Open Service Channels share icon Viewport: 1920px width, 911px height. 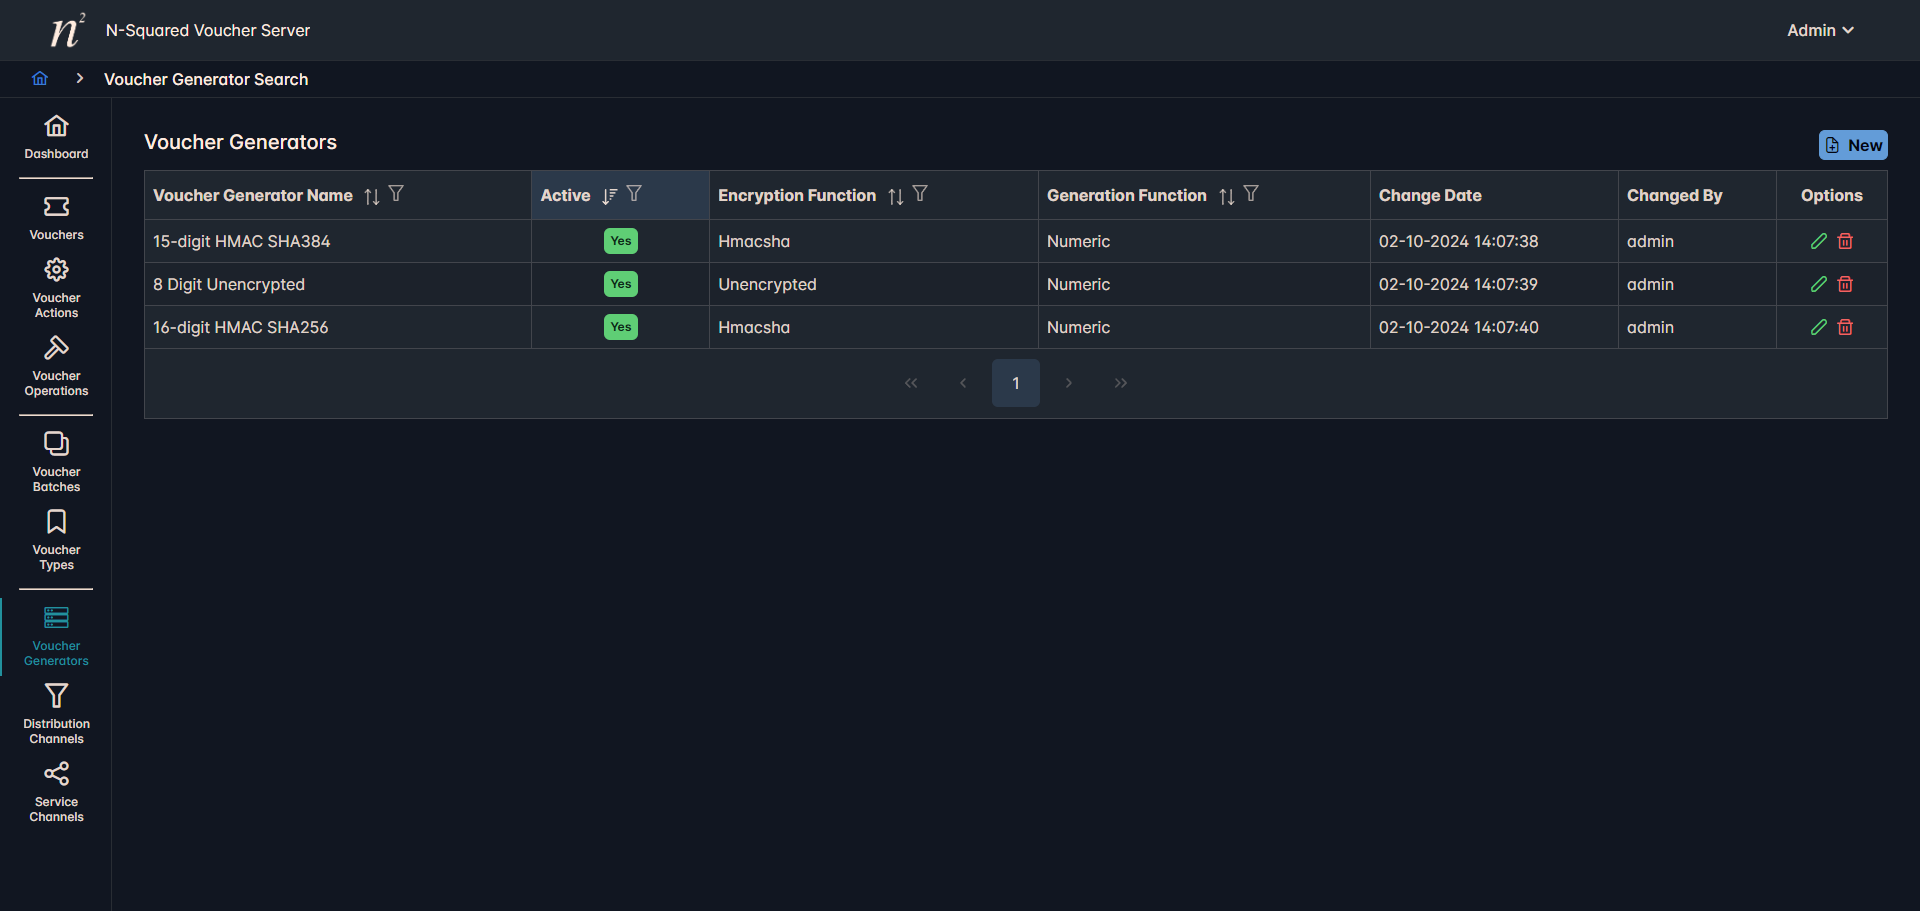point(56,775)
